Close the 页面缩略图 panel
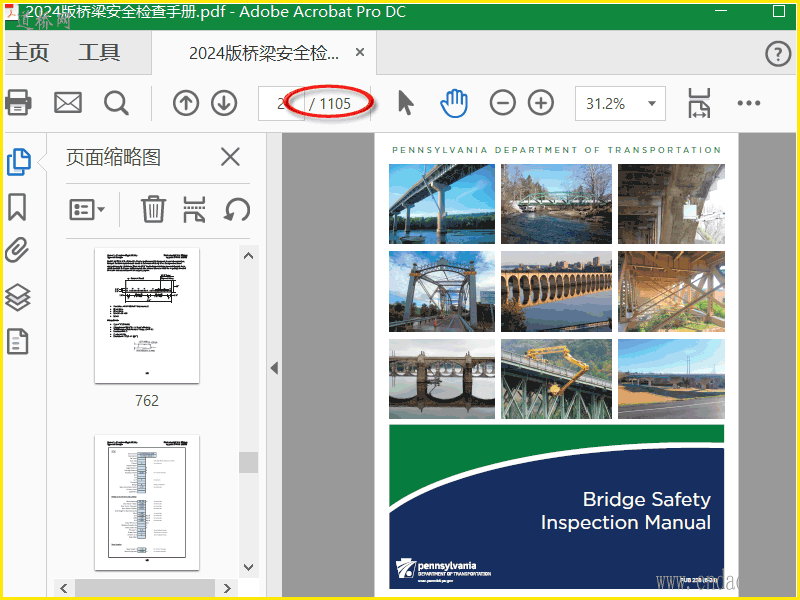800x600 pixels. [231, 157]
